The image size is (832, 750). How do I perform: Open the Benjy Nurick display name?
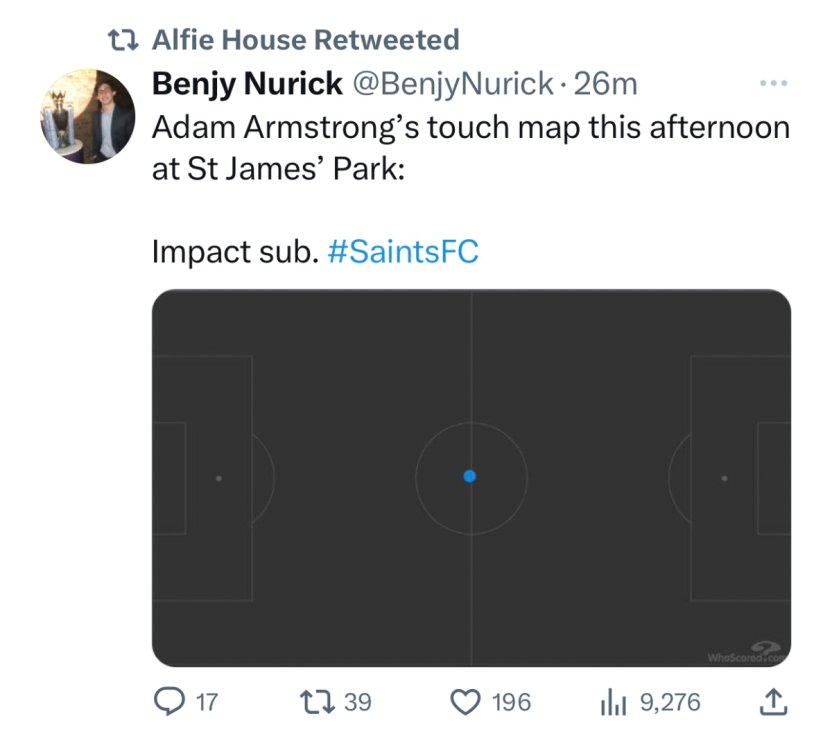(246, 85)
